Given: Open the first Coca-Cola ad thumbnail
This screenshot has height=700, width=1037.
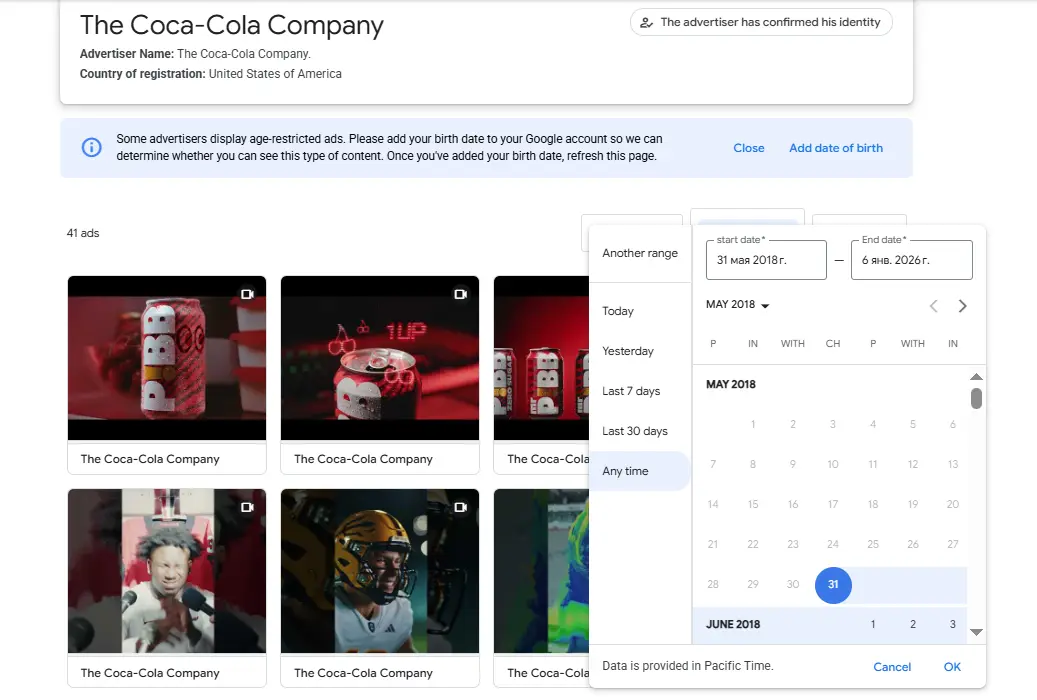Looking at the screenshot, I should (x=166, y=358).
